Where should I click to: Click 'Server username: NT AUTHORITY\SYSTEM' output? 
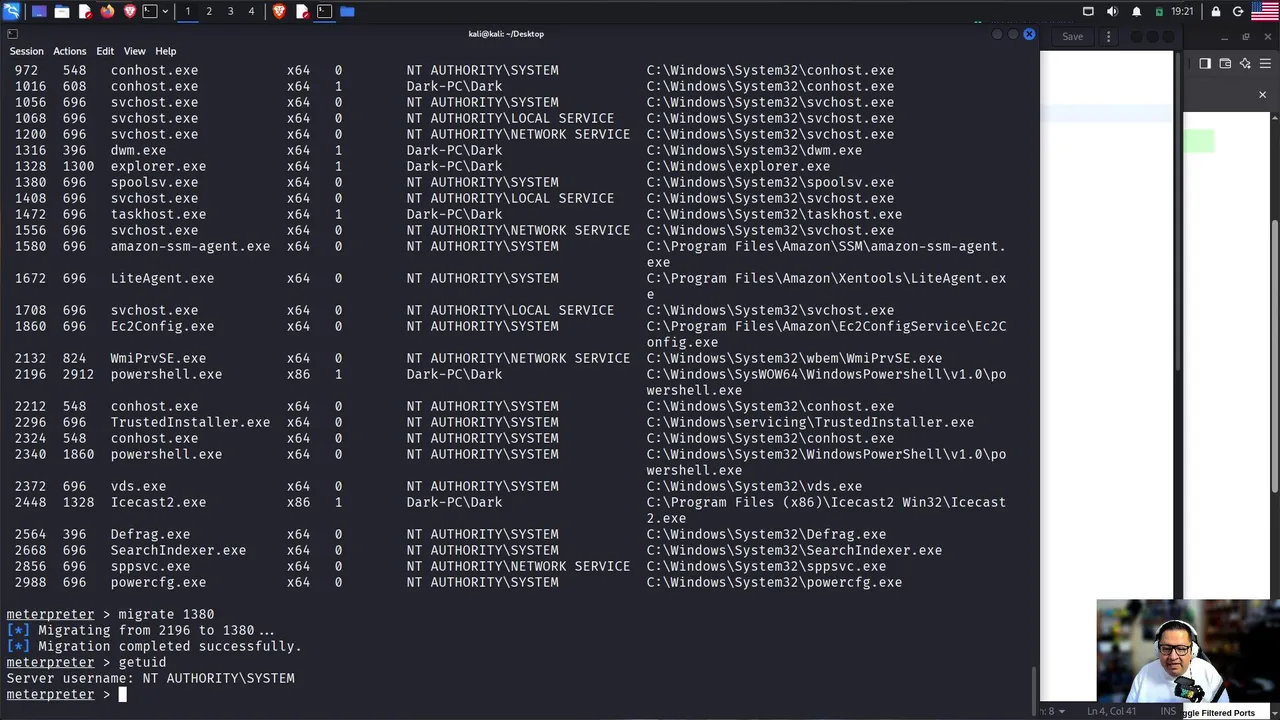150,678
